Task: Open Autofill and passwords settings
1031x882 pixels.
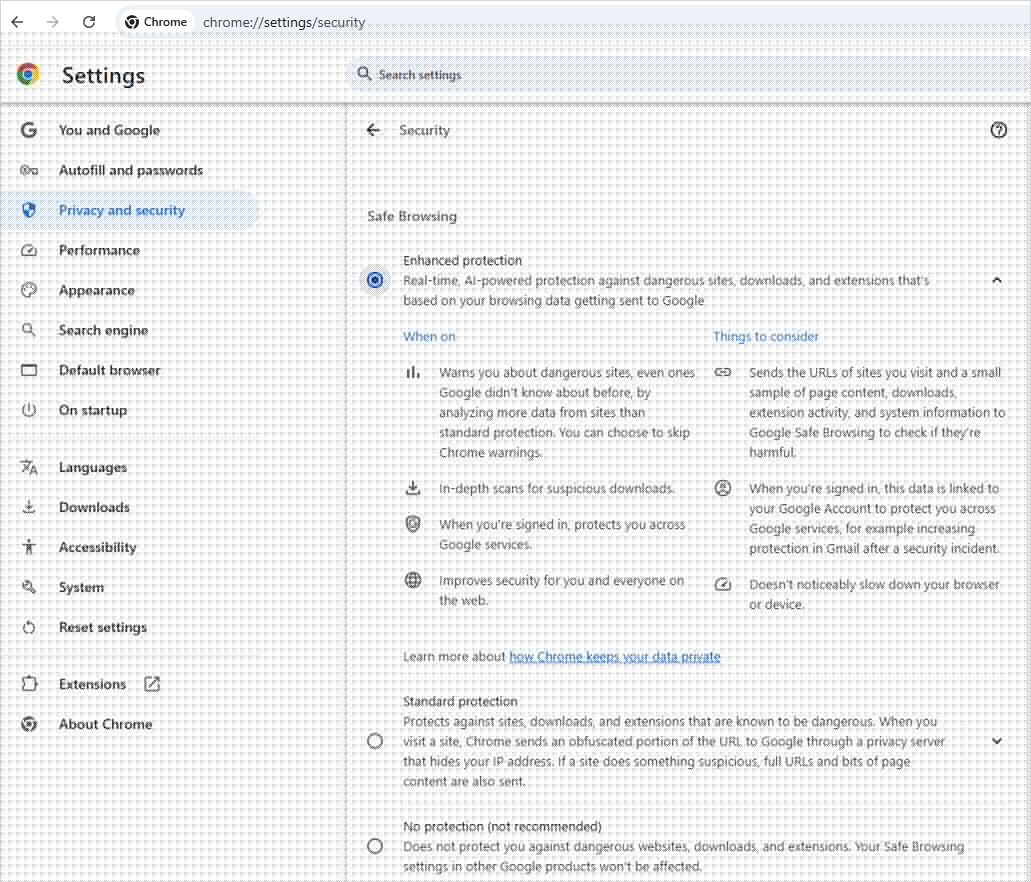Action: pyautogui.click(x=129, y=170)
